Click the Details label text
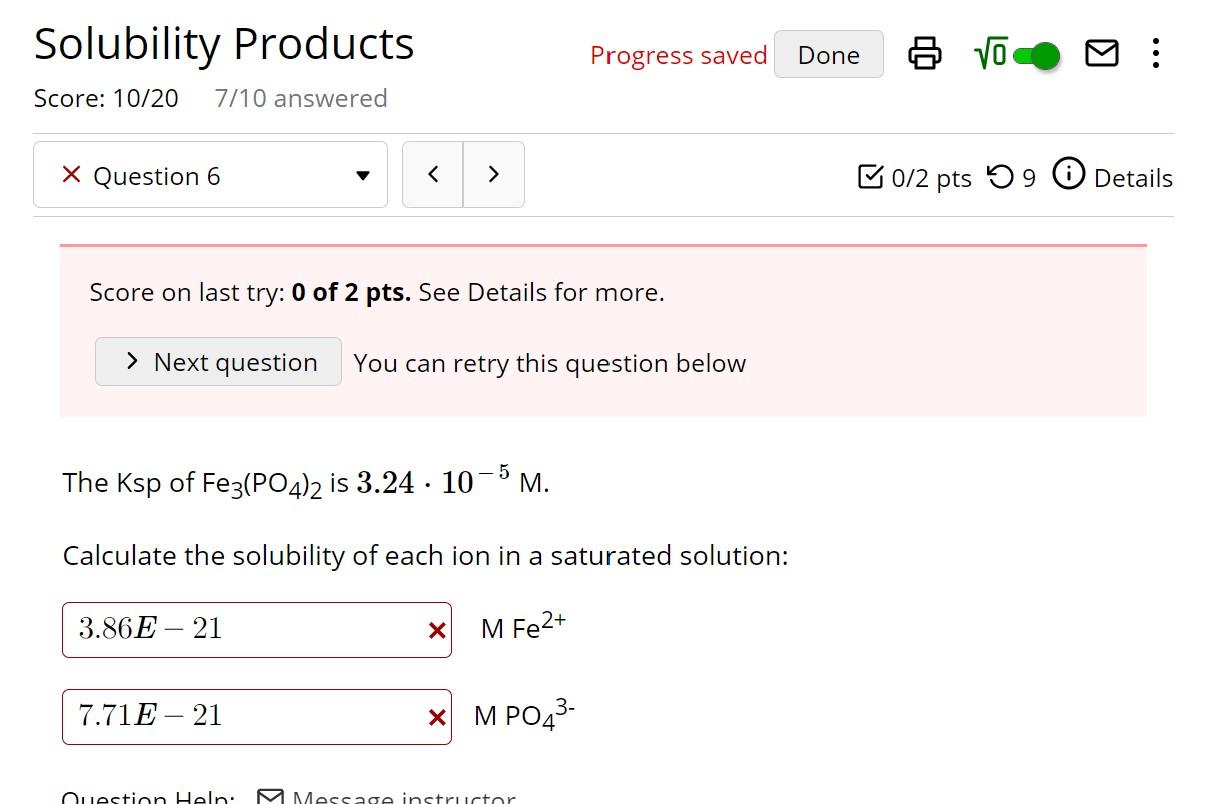This screenshot has width=1214, height=804. click(x=1133, y=178)
